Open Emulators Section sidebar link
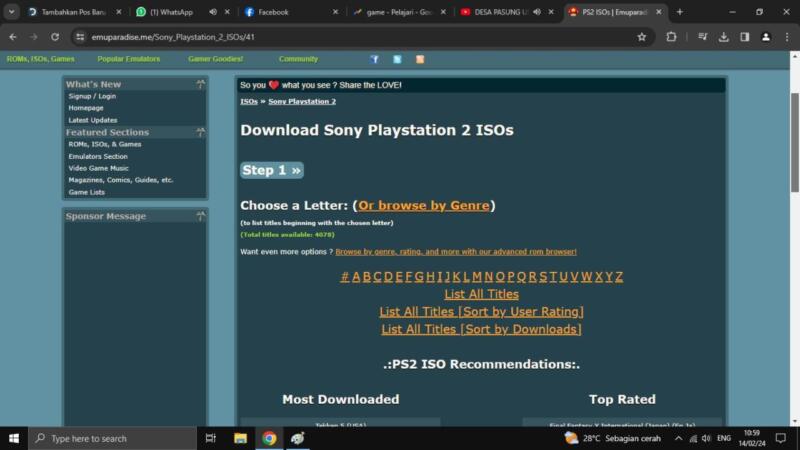This screenshot has width=800, height=450. click(98, 156)
